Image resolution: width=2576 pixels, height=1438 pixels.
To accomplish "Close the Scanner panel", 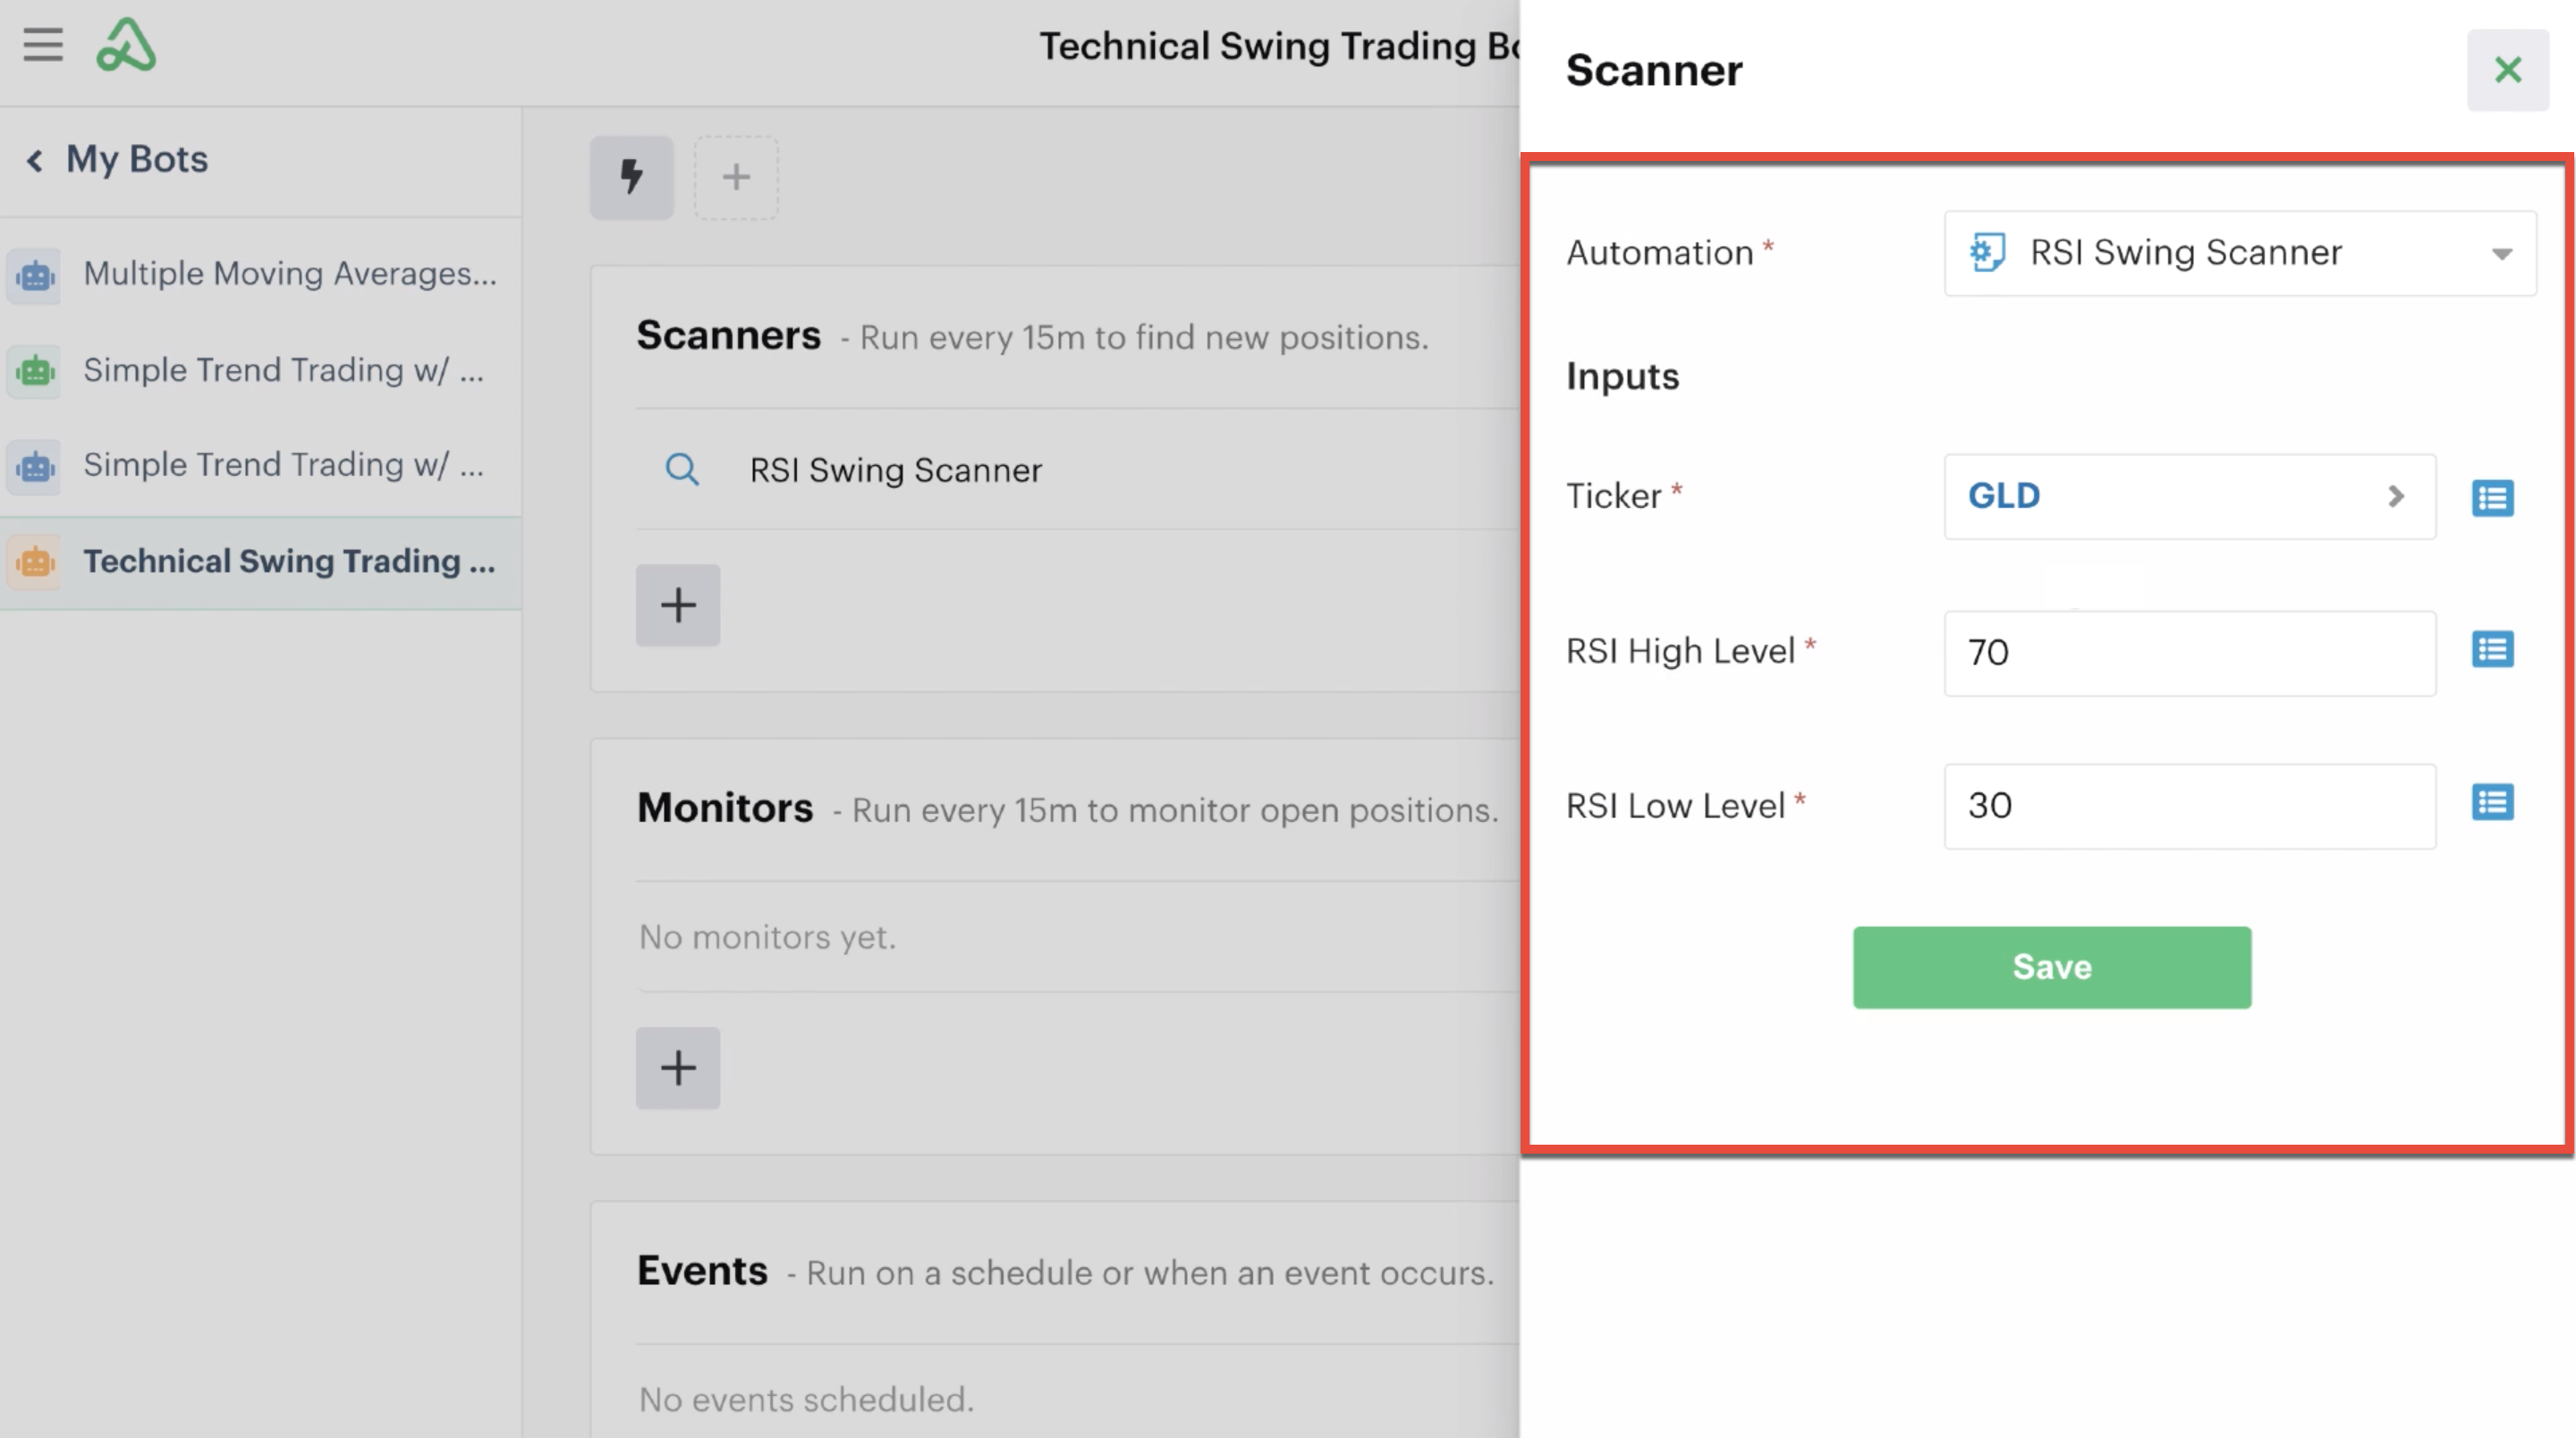I will click(x=2507, y=70).
